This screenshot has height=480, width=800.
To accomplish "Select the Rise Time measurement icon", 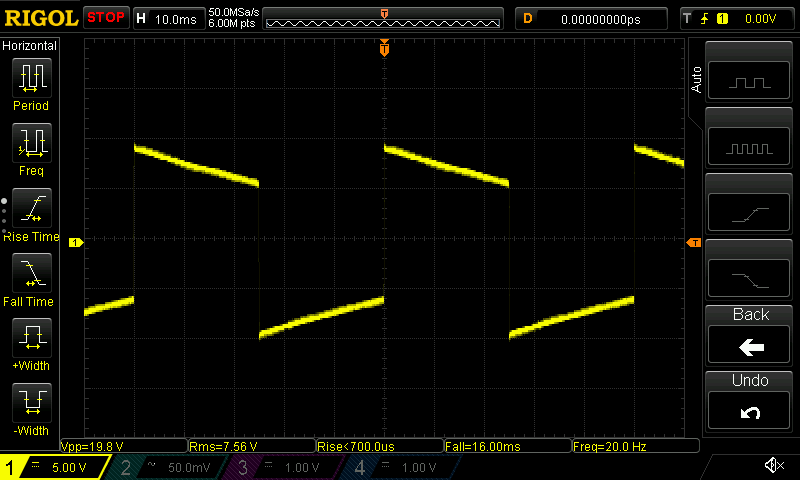I will tap(32, 208).
